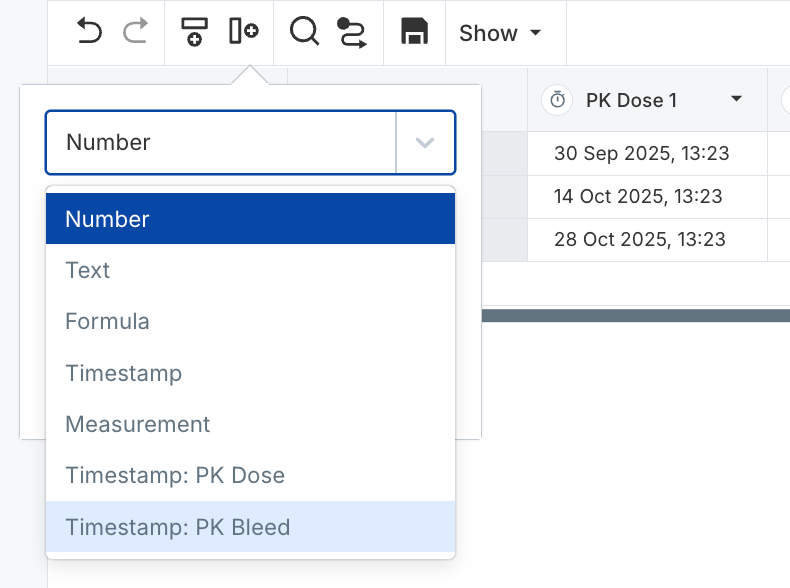
Task: Choose the Timestamp: PK Bleed option
Action: pos(250,527)
